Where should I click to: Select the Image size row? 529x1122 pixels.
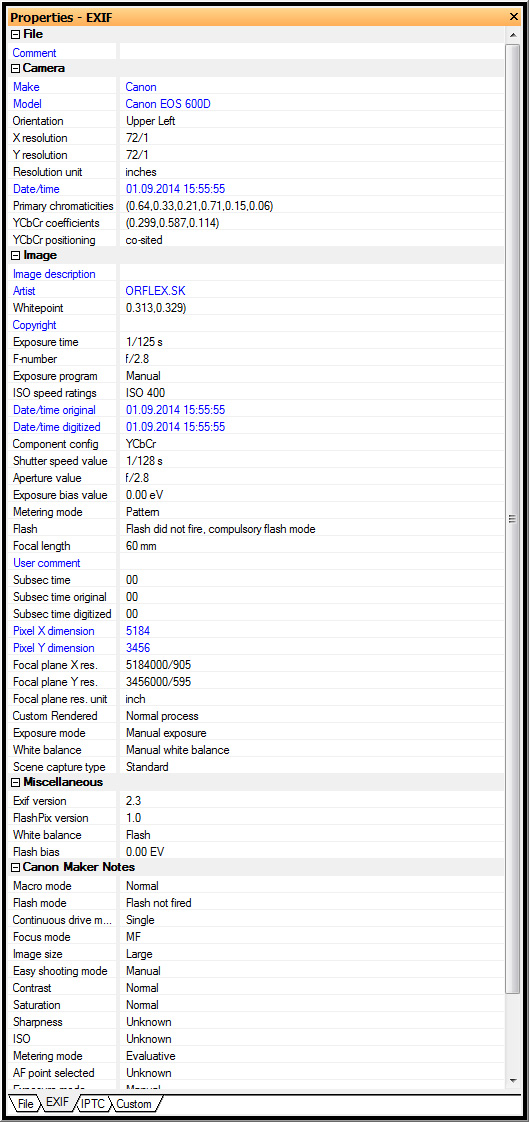coord(256,954)
